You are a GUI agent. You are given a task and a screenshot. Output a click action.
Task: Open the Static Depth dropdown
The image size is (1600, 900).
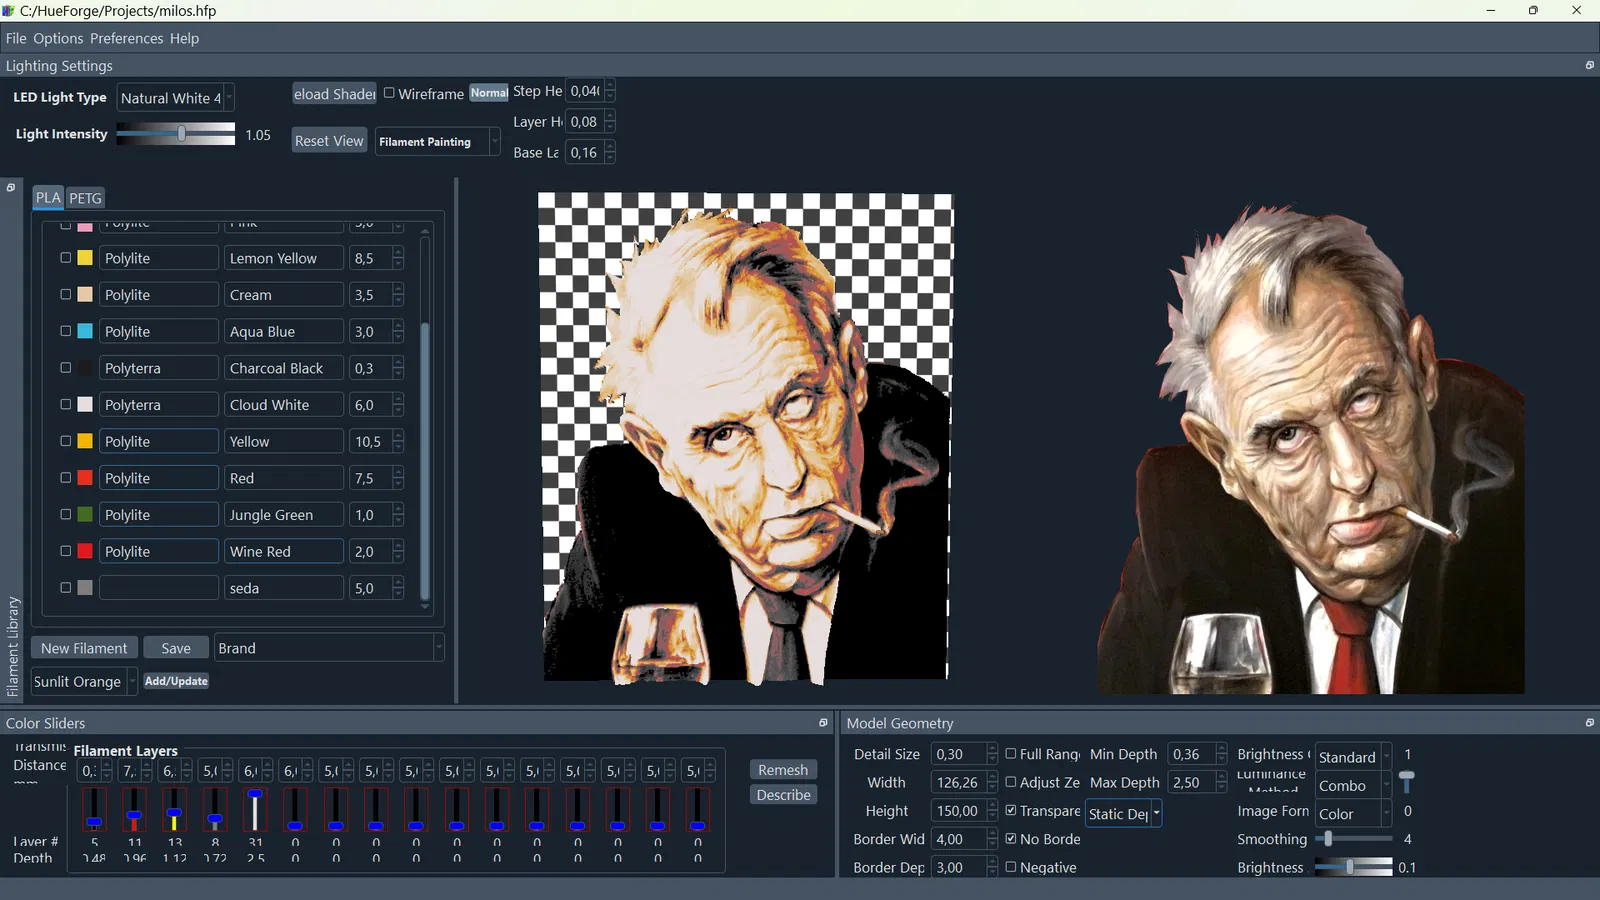[1124, 814]
